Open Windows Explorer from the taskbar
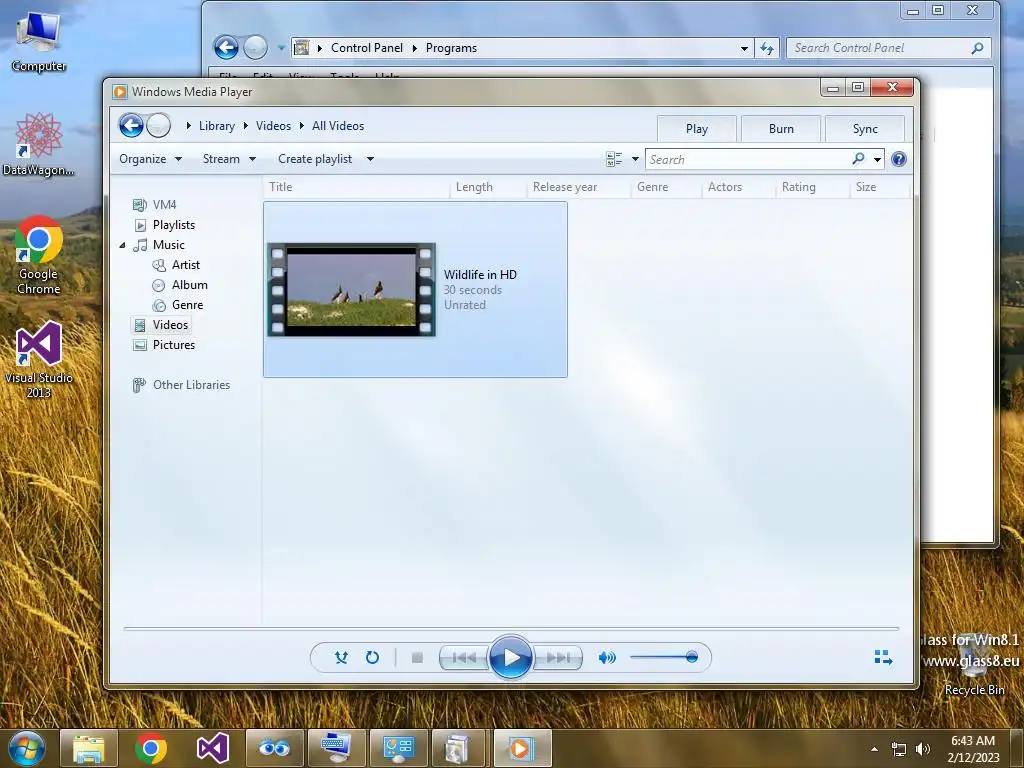The image size is (1024, 768). click(x=89, y=748)
